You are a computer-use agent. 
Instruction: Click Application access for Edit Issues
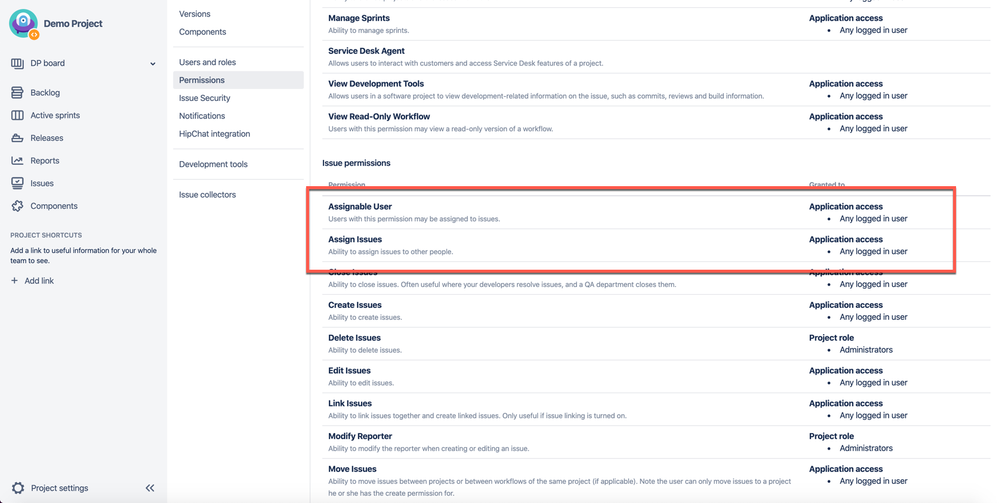tap(845, 370)
